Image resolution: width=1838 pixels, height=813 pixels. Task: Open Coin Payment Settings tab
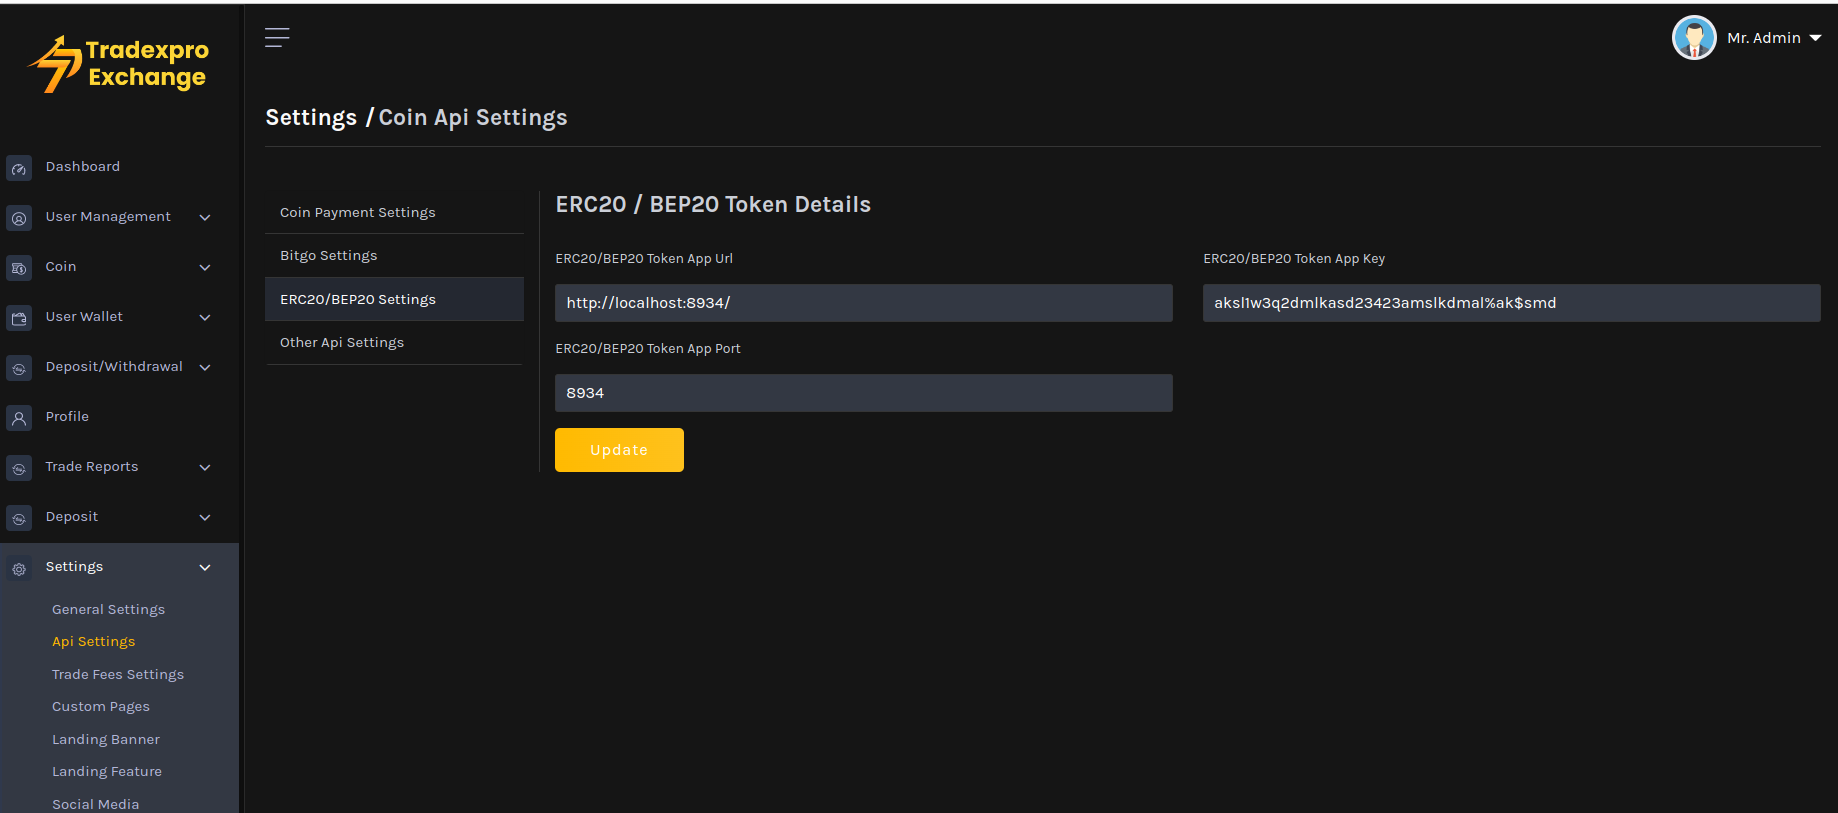(x=357, y=213)
